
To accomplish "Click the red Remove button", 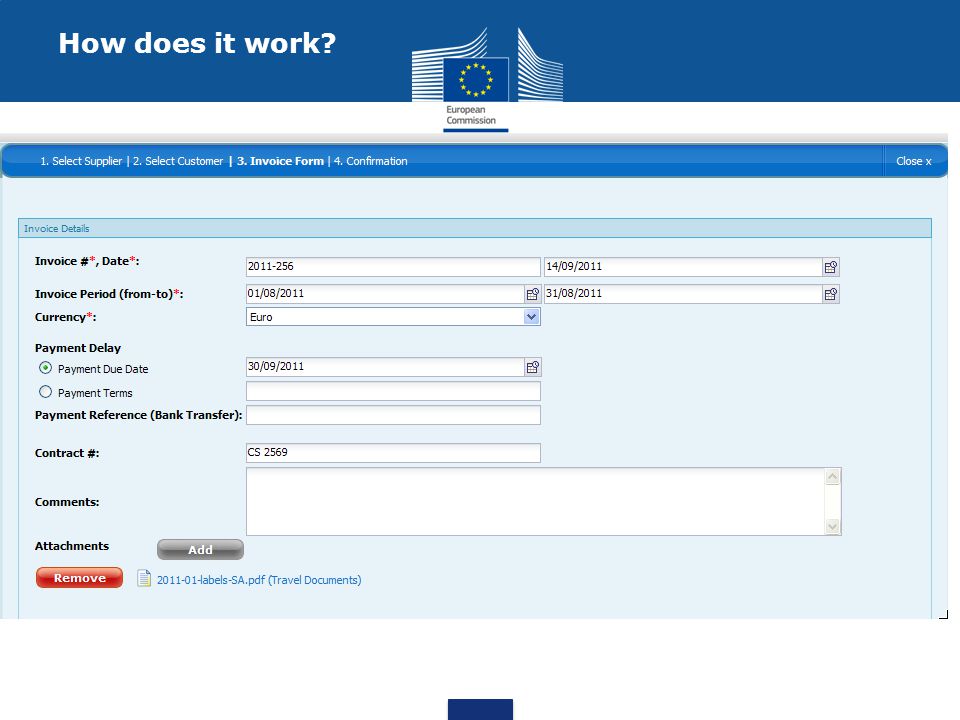I will (80, 578).
